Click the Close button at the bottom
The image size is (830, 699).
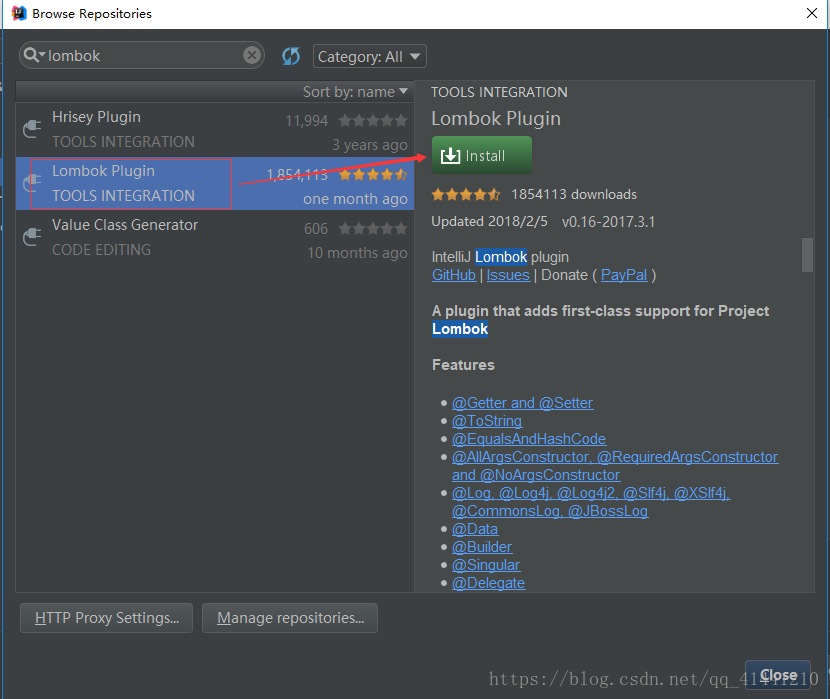(778, 675)
